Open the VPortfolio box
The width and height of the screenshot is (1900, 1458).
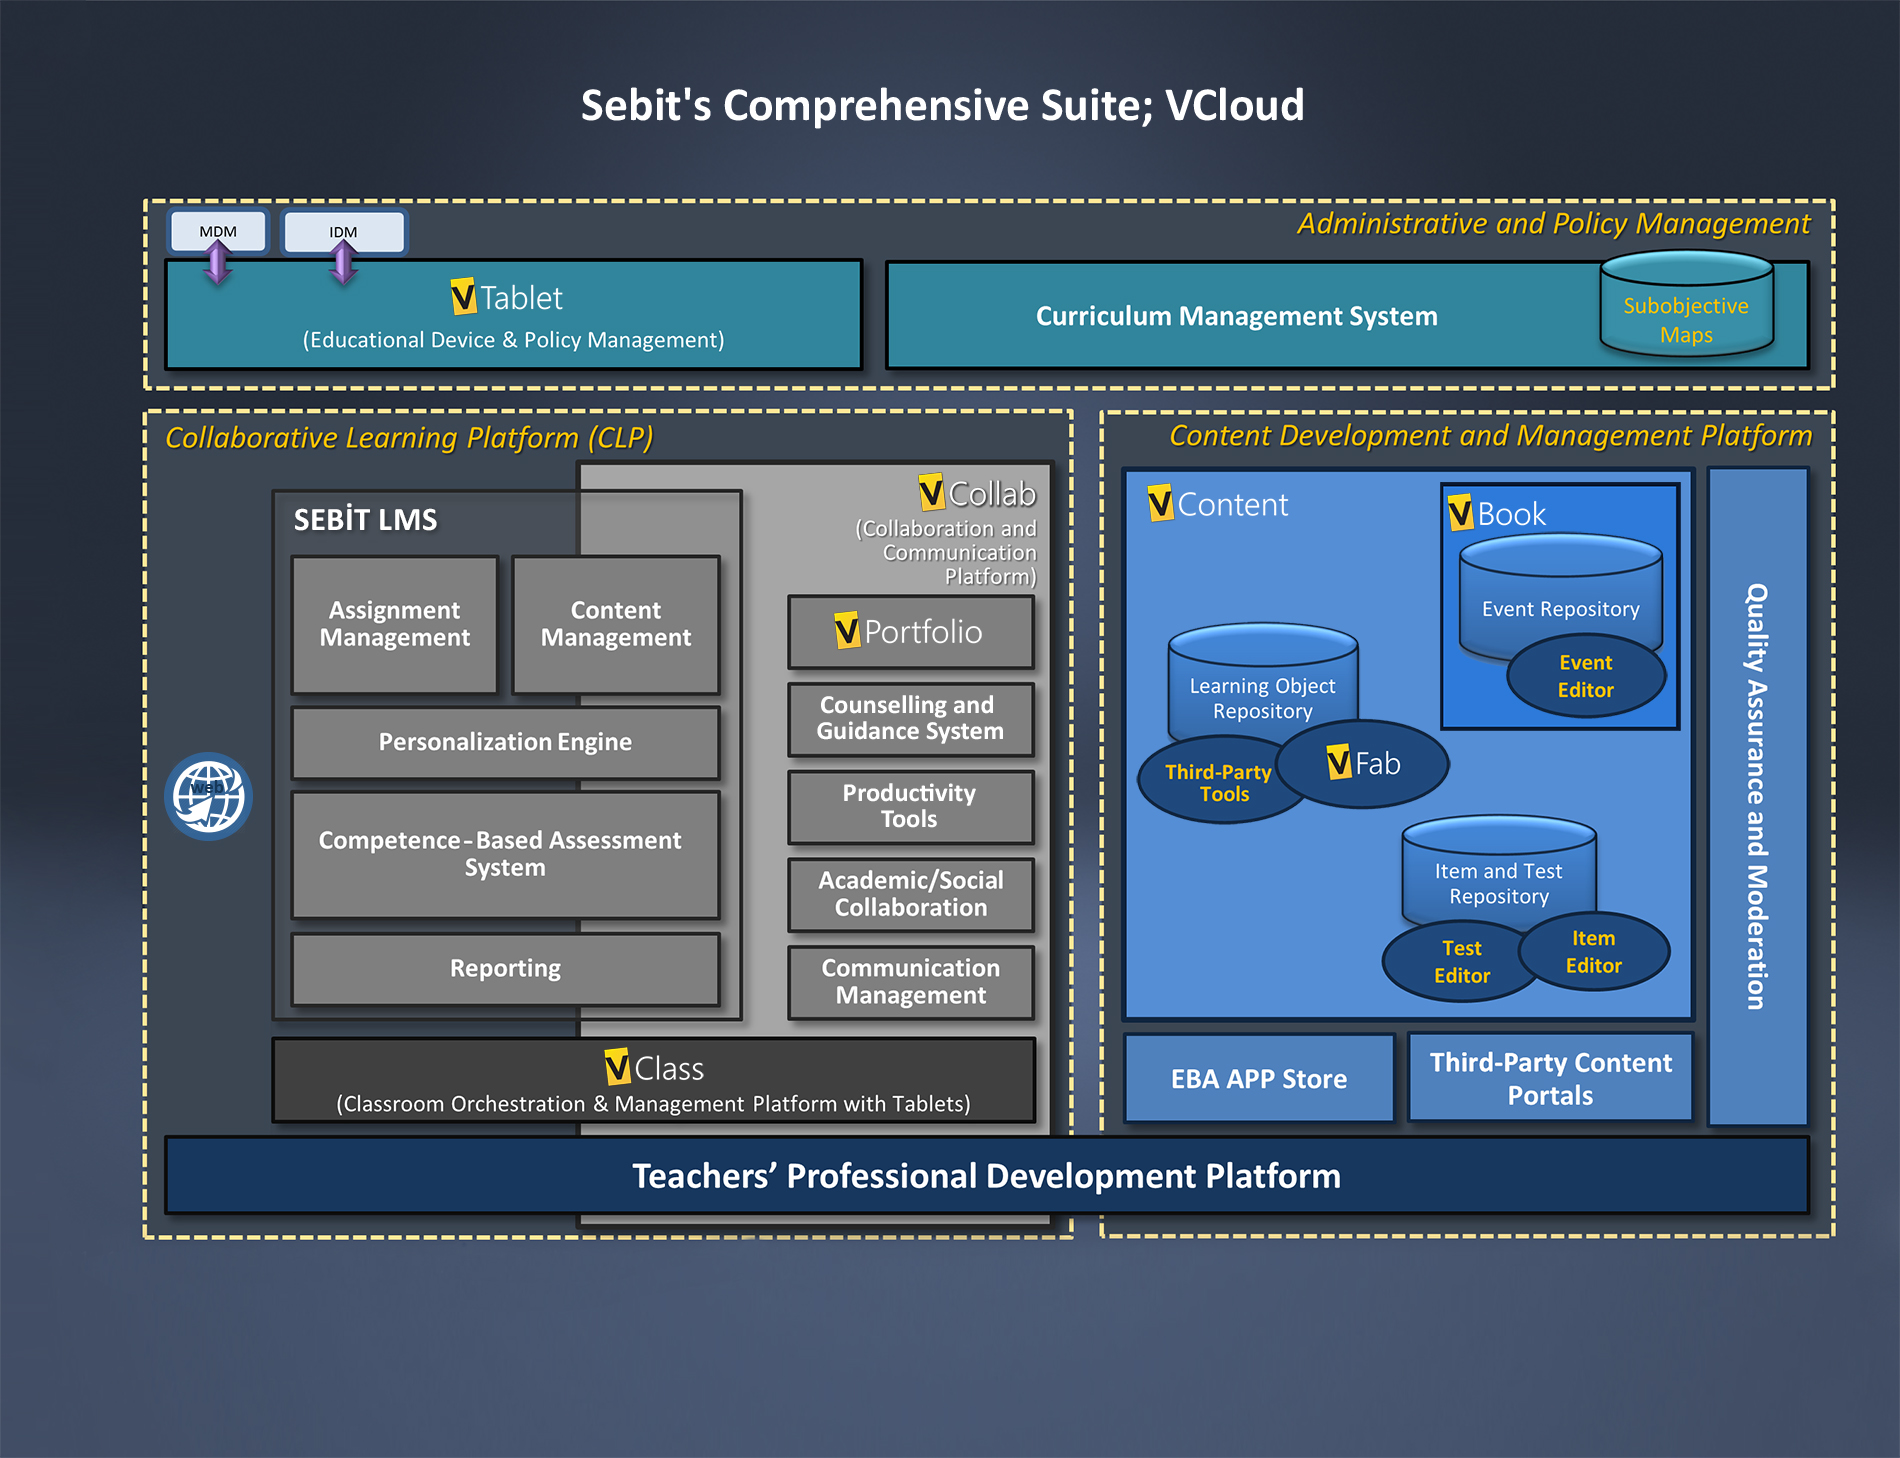pyautogui.click(x=910, y=632)
